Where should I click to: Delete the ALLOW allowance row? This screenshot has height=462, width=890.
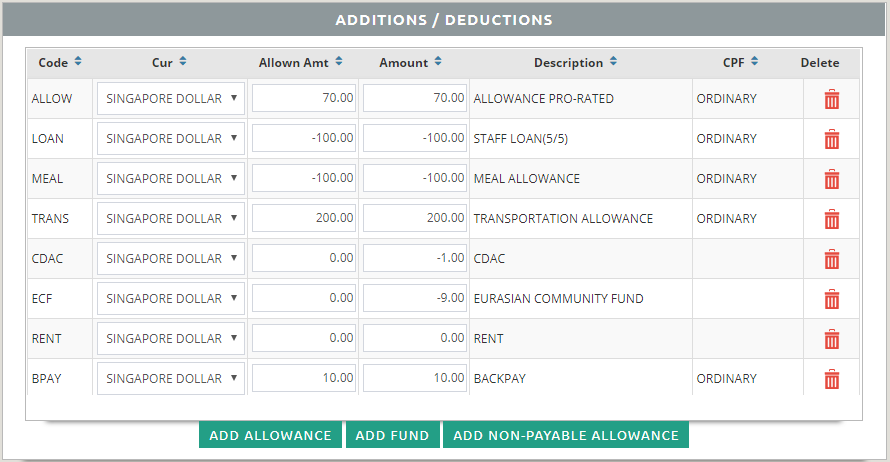click(831, 99)
